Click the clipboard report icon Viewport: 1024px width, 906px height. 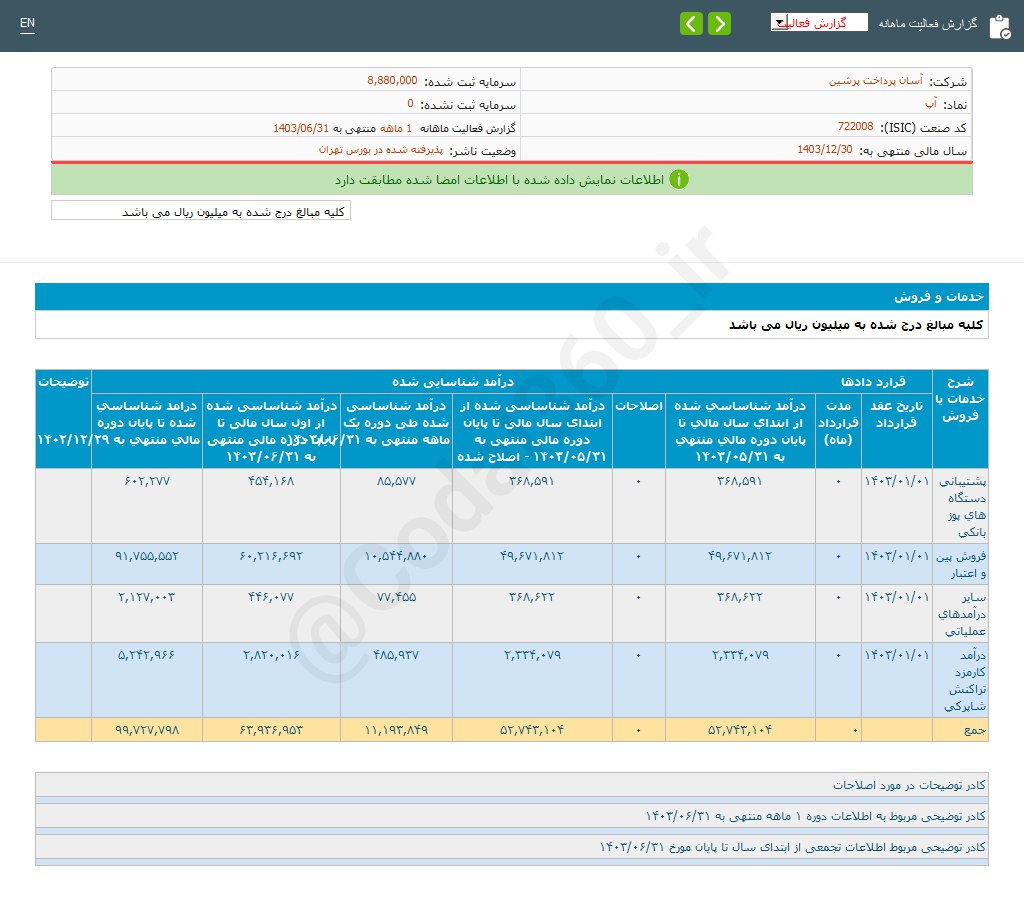[1000, 26]
